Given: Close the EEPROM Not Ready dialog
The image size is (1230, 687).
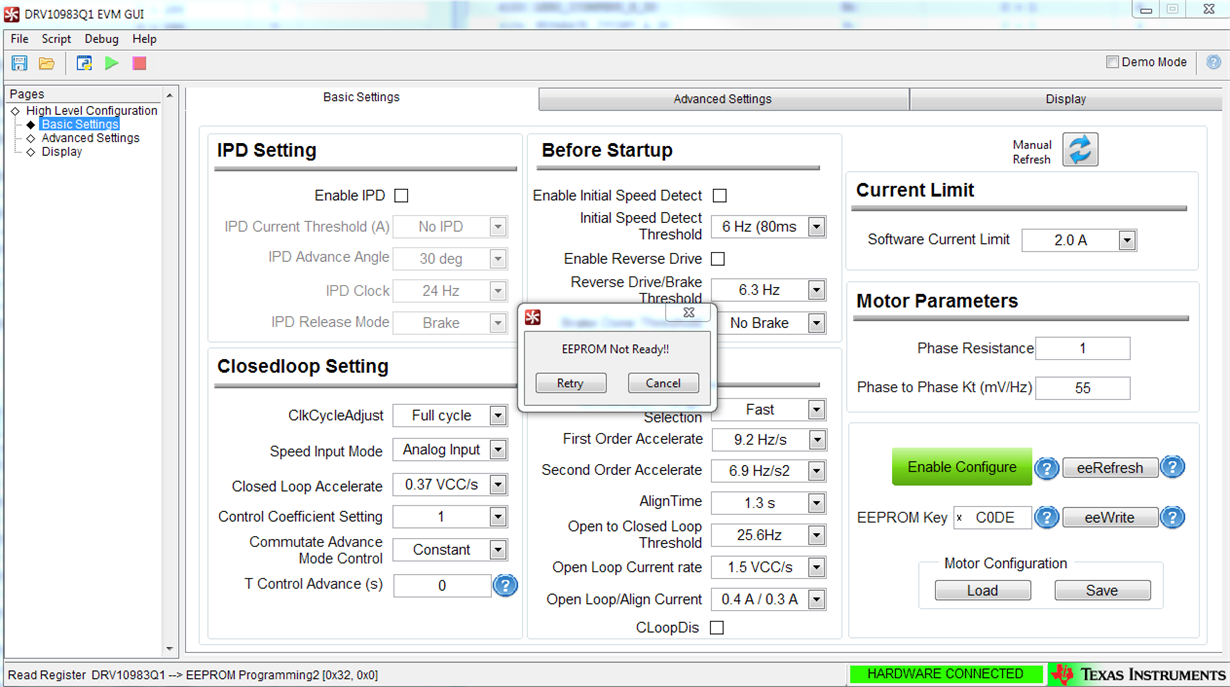Looking at the screenshot, I should tap(688, 312).
